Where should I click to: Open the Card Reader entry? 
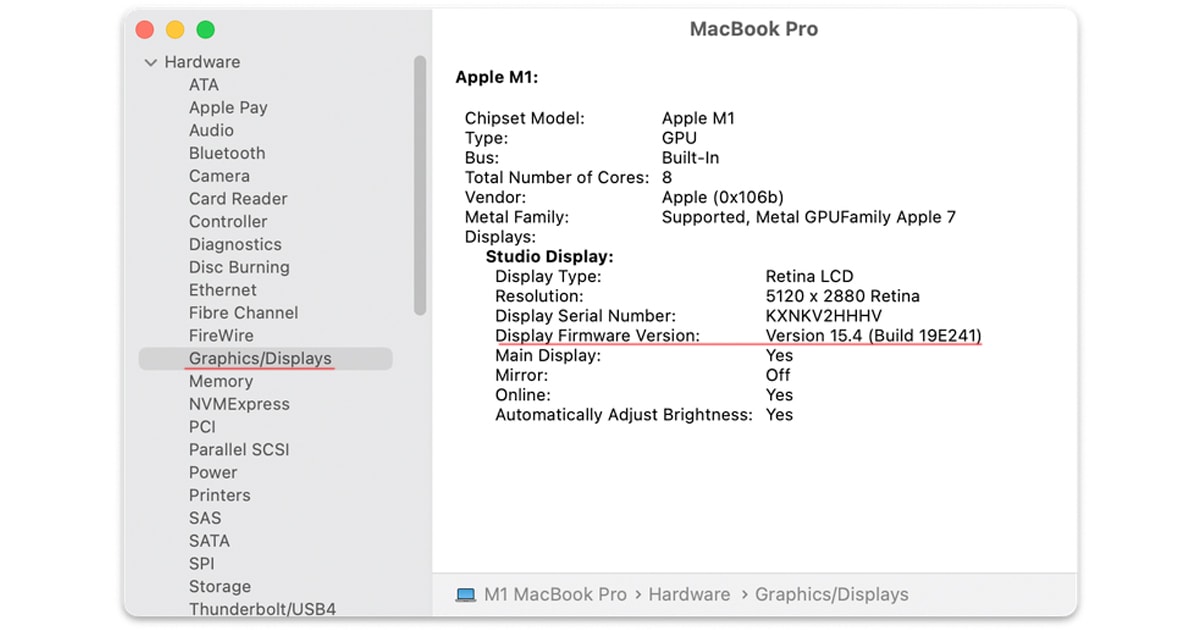tap(238, 199)
